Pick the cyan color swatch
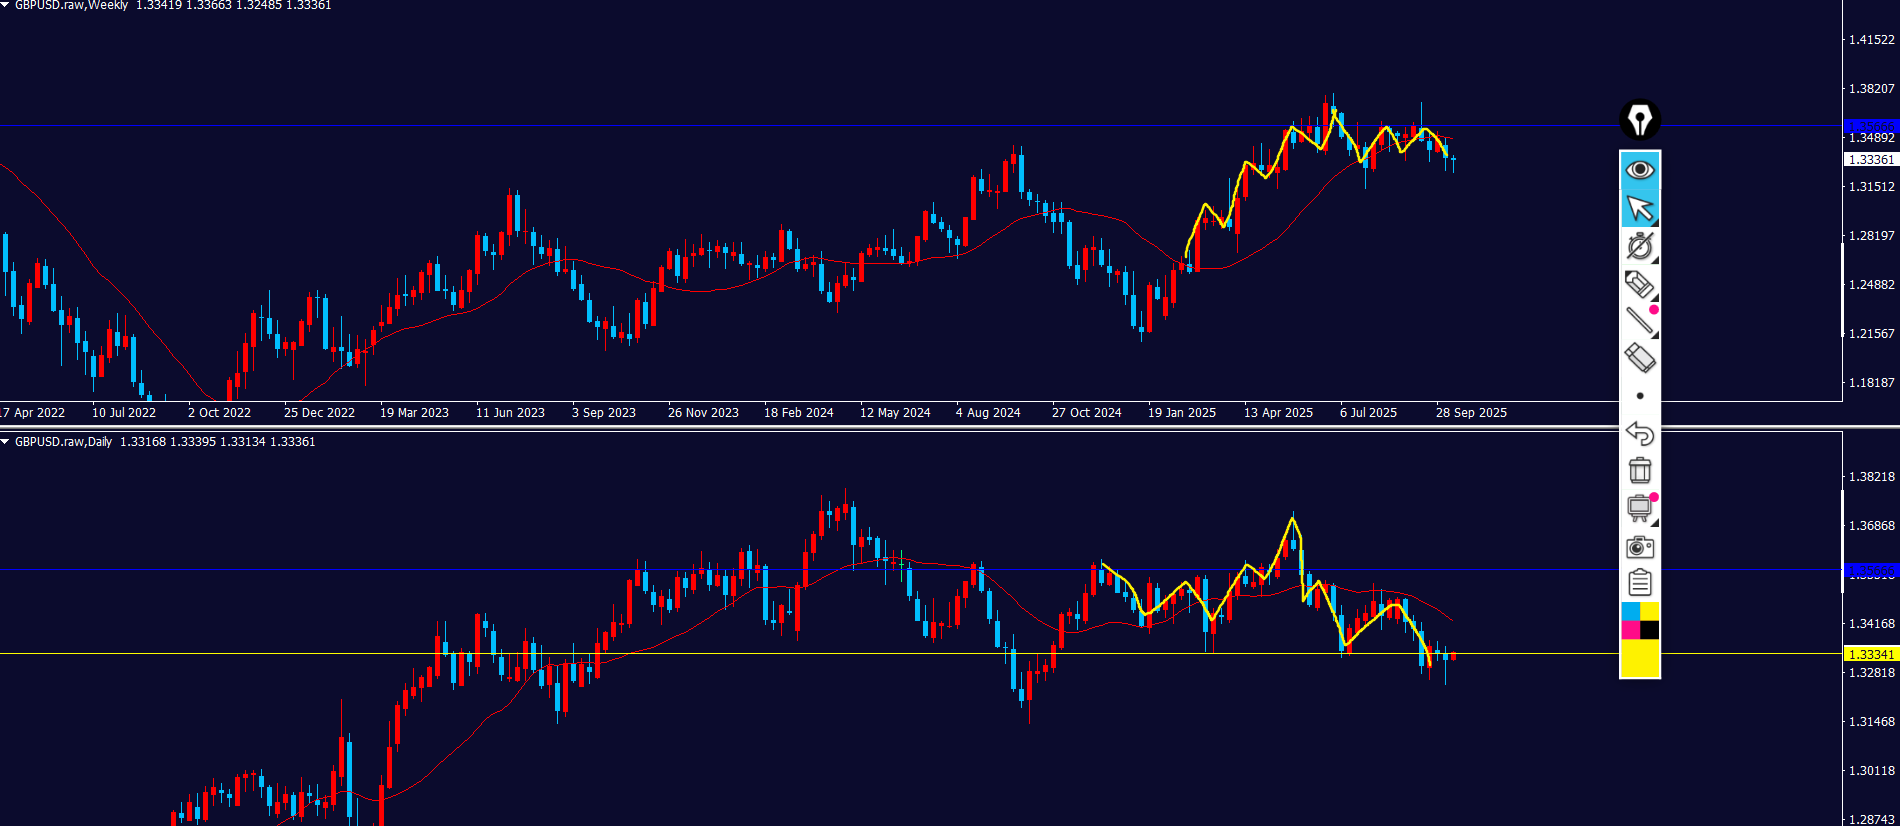The height and width of the screenshot is (826, 1900). 1630,611
